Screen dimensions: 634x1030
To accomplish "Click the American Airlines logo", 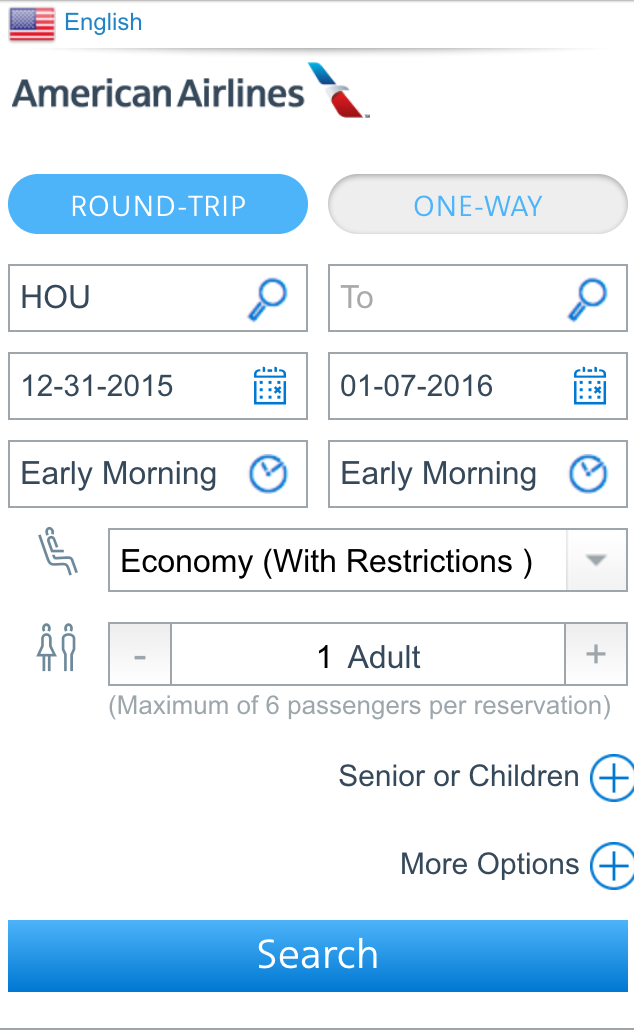I will (x=190, y=92).
